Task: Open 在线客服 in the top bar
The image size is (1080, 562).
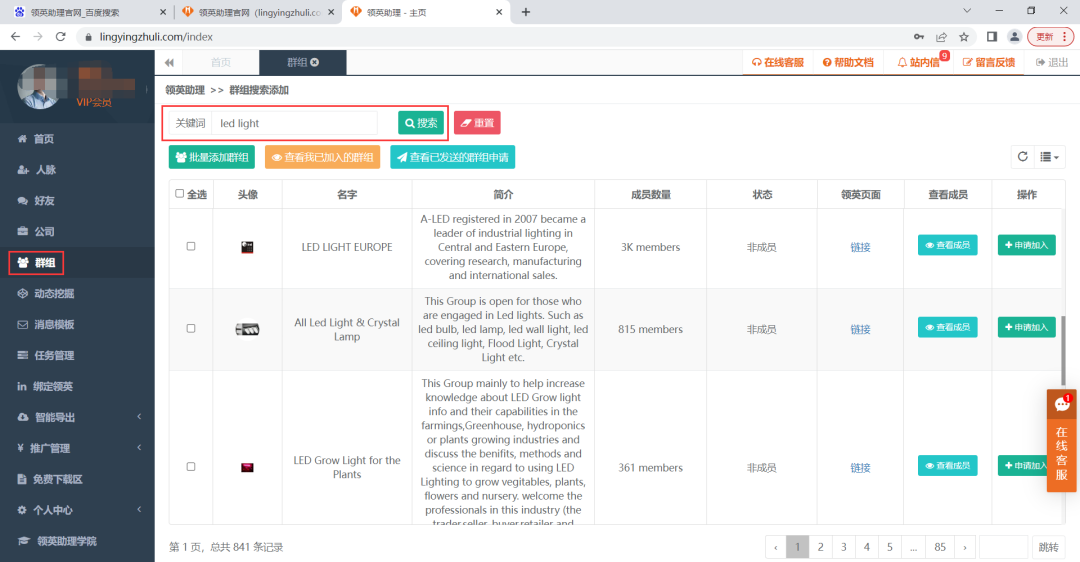Action: [x=778, y=62]
